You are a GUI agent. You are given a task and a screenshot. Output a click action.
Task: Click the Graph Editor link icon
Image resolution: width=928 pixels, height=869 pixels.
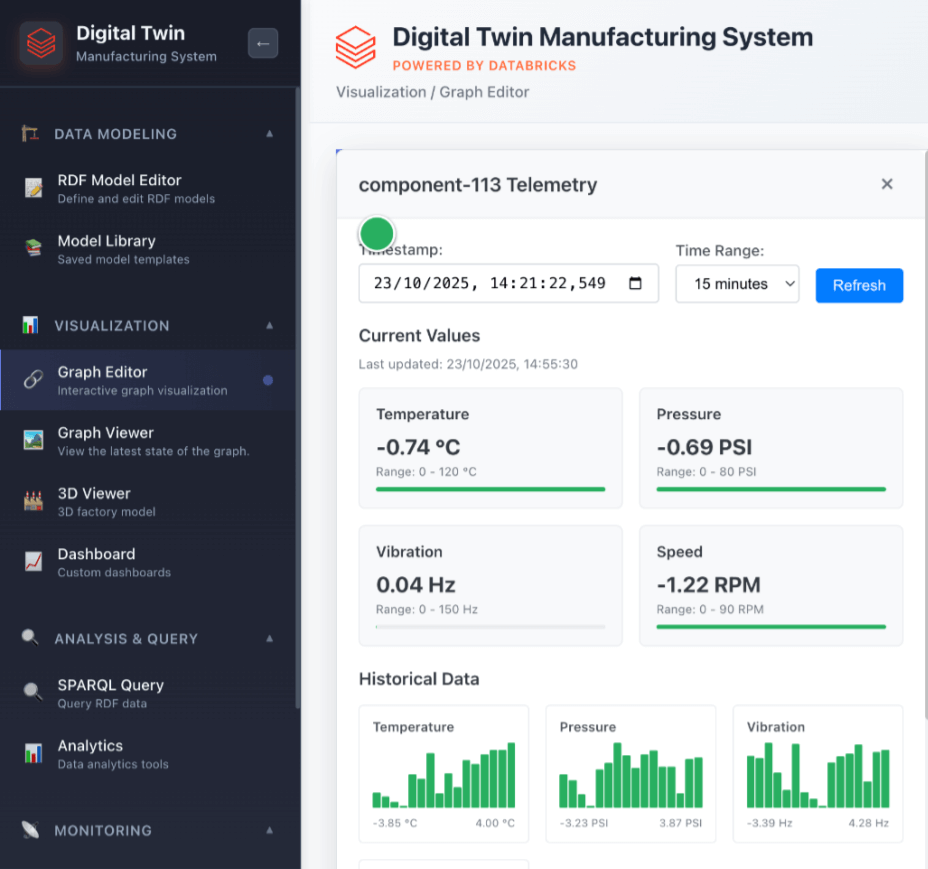click(34, 380)
